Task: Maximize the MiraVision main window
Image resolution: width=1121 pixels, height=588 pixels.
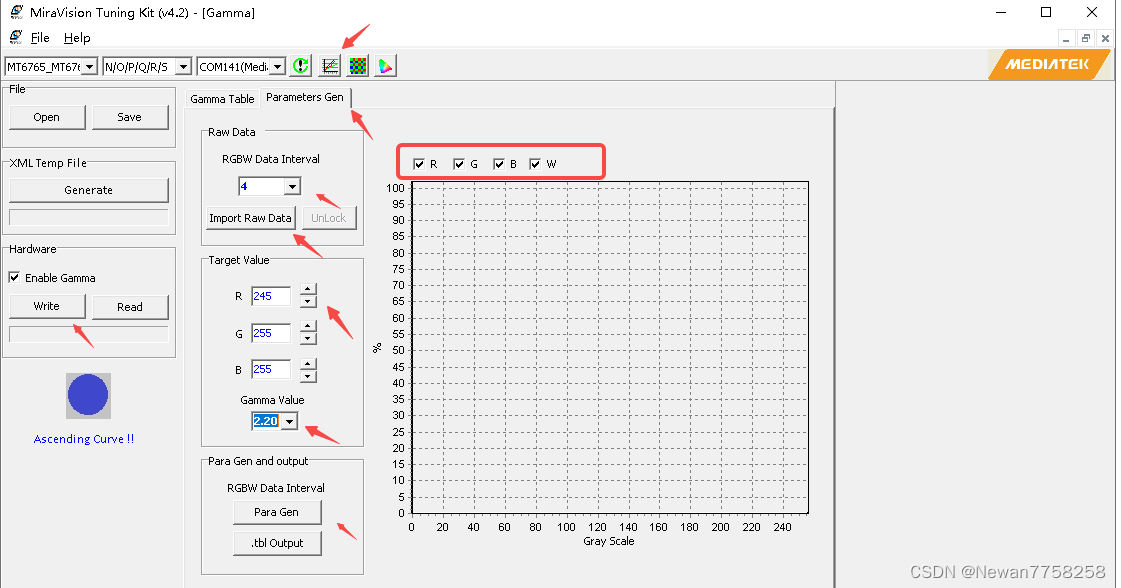Action: [x=1046, y=12]
